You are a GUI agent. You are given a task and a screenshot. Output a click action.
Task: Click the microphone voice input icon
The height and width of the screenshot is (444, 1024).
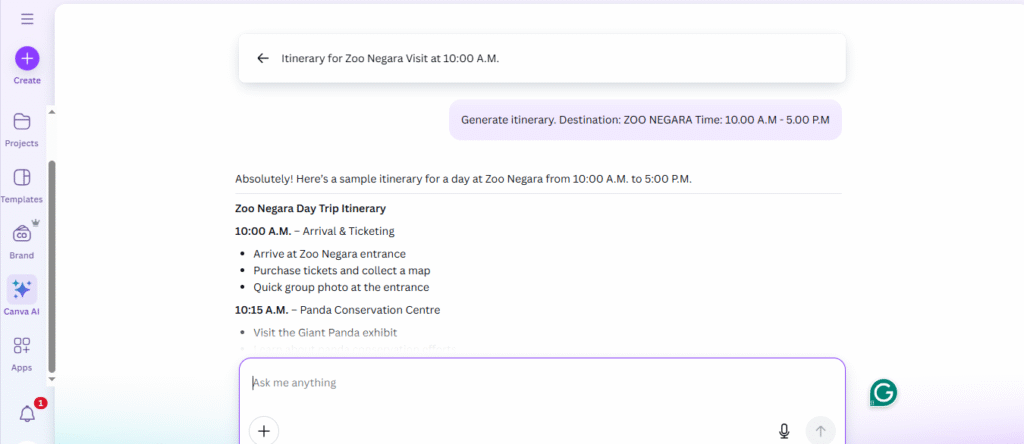(x=784, y=431)
